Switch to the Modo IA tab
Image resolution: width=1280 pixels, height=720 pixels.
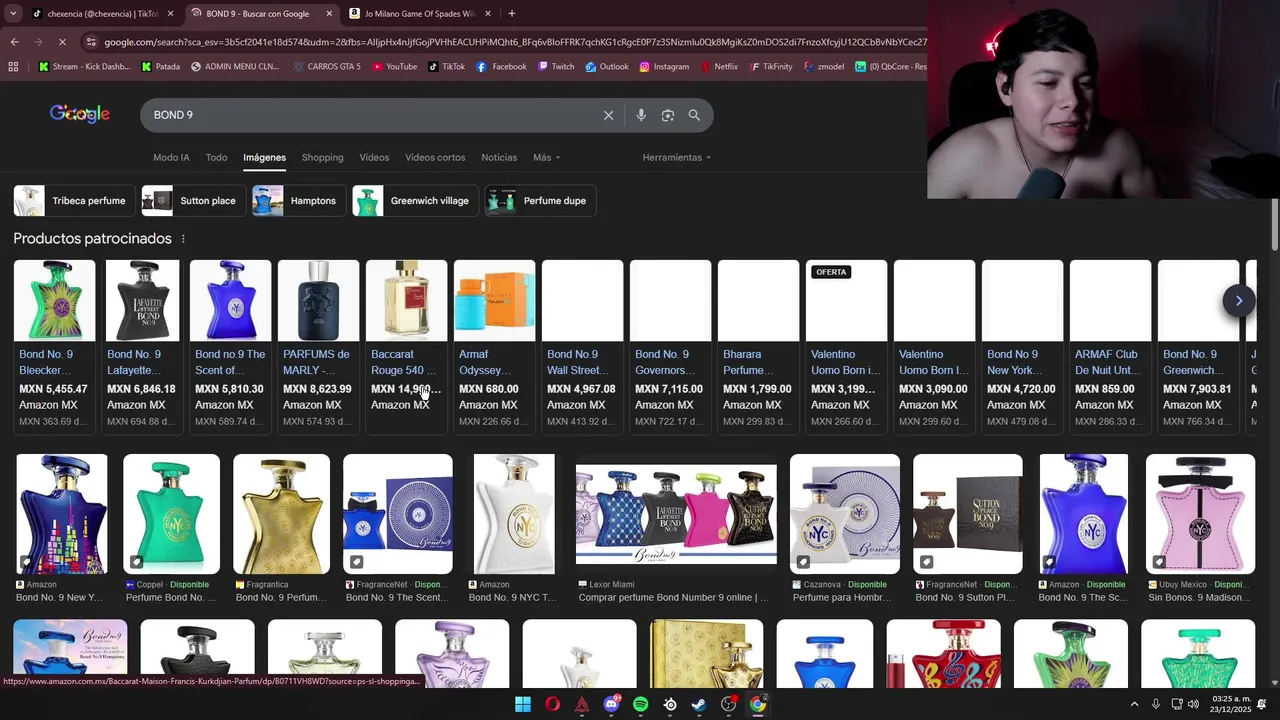[171, 158]
